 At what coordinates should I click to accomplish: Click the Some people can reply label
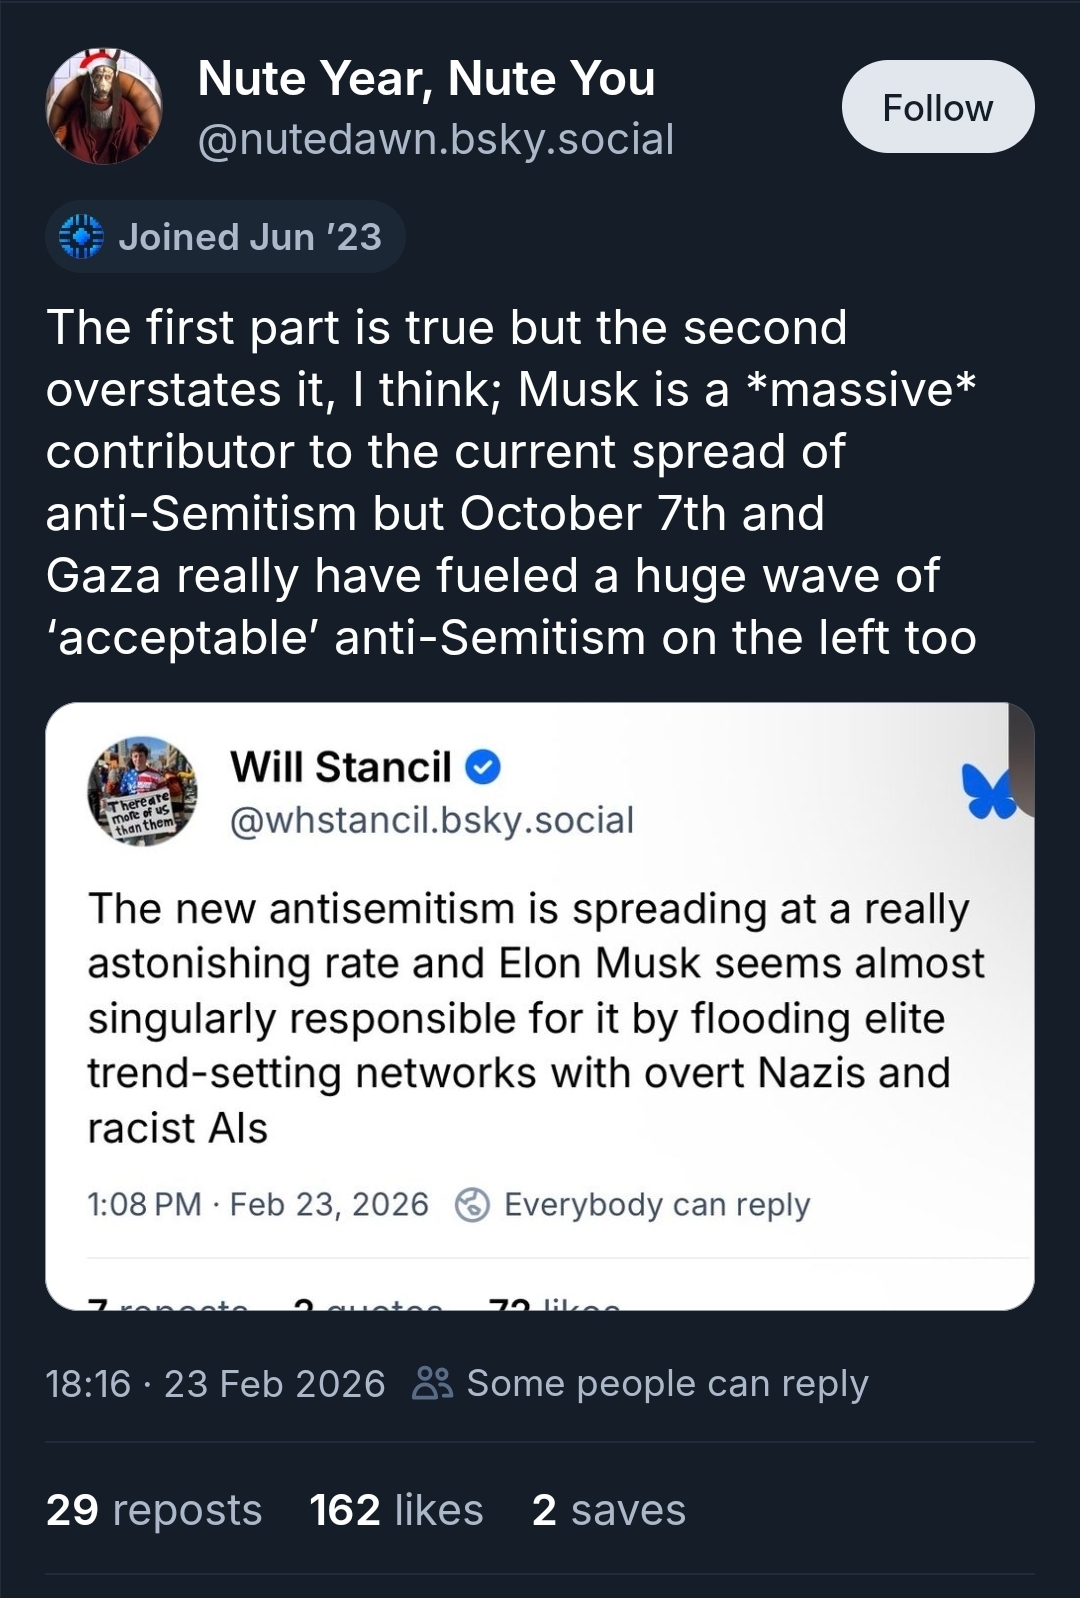pyautogui.click(x=667, y=1384)
